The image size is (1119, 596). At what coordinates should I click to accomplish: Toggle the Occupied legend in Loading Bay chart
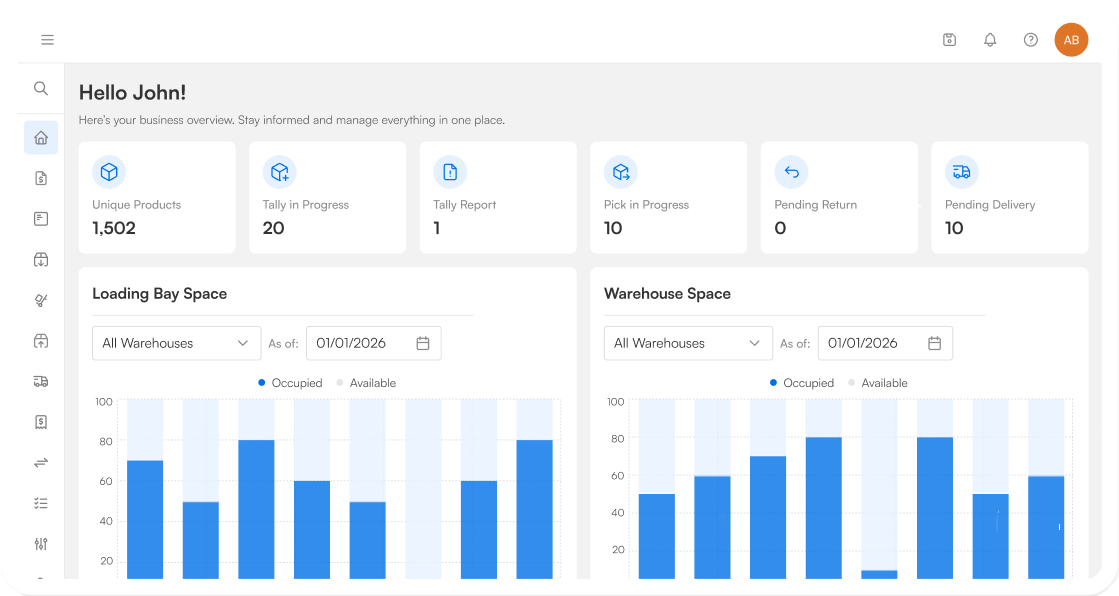290,383
